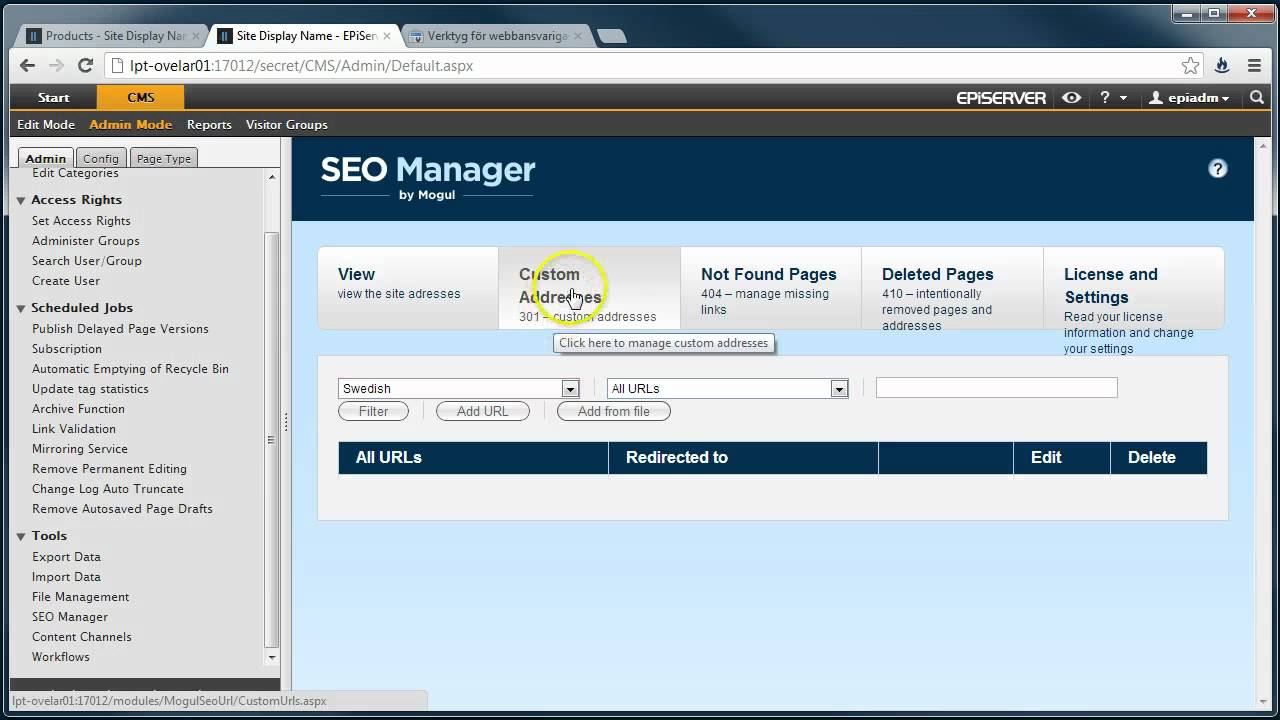
Task: Open Archive Function job
Action: (78, 409)
